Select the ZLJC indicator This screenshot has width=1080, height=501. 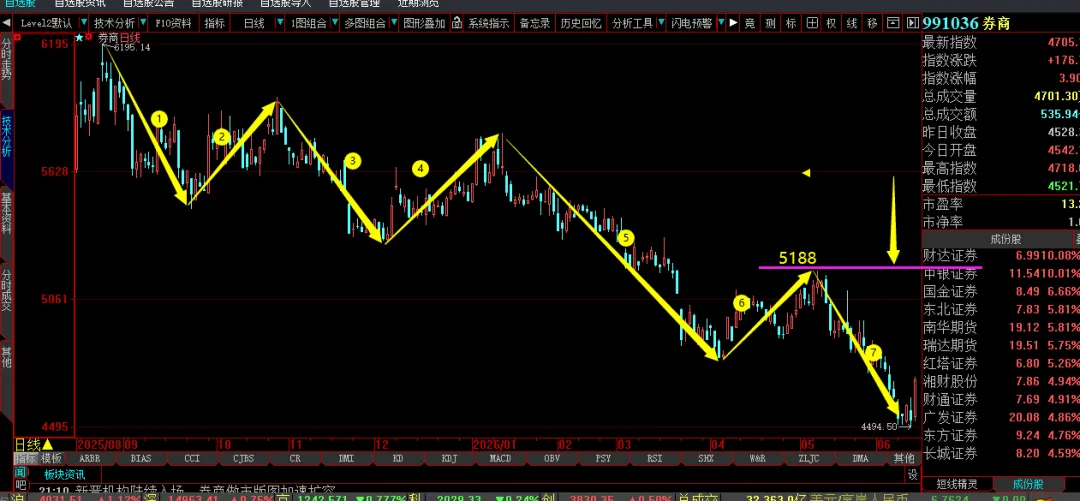pos(809,458)
